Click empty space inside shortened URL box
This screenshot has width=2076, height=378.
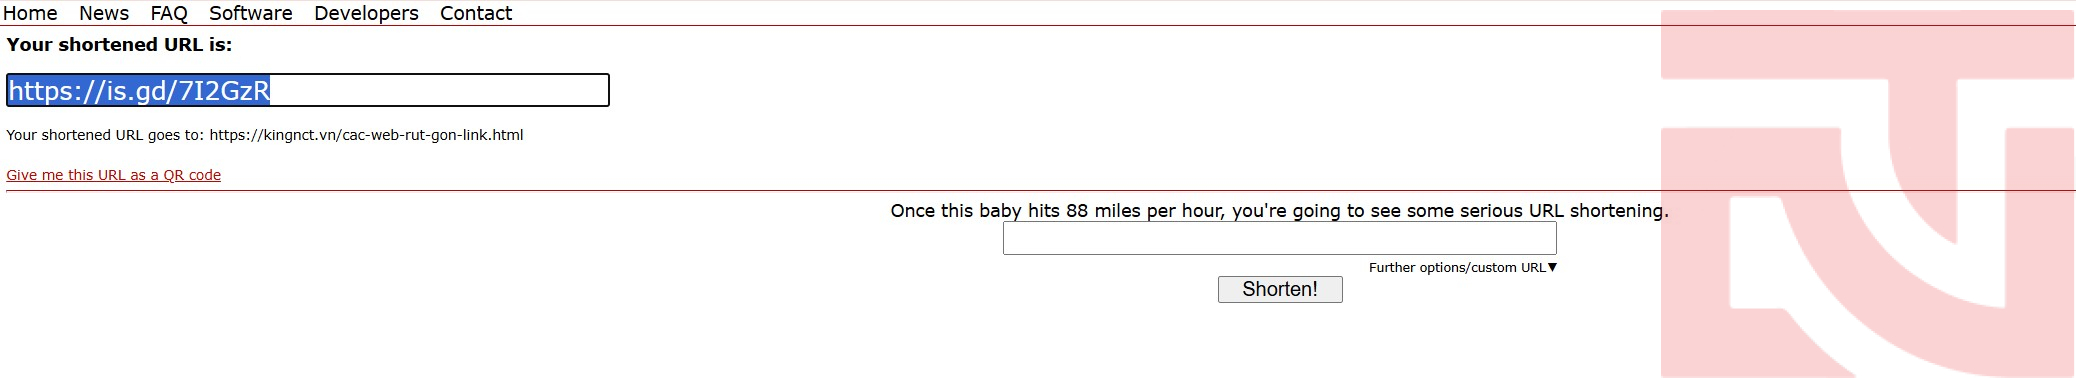[440, 90]
